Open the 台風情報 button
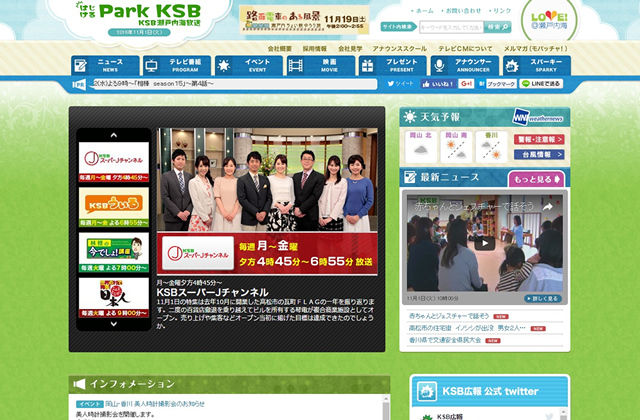The height and width of the screenshot is (420, 640). click(x=539, y=155)
